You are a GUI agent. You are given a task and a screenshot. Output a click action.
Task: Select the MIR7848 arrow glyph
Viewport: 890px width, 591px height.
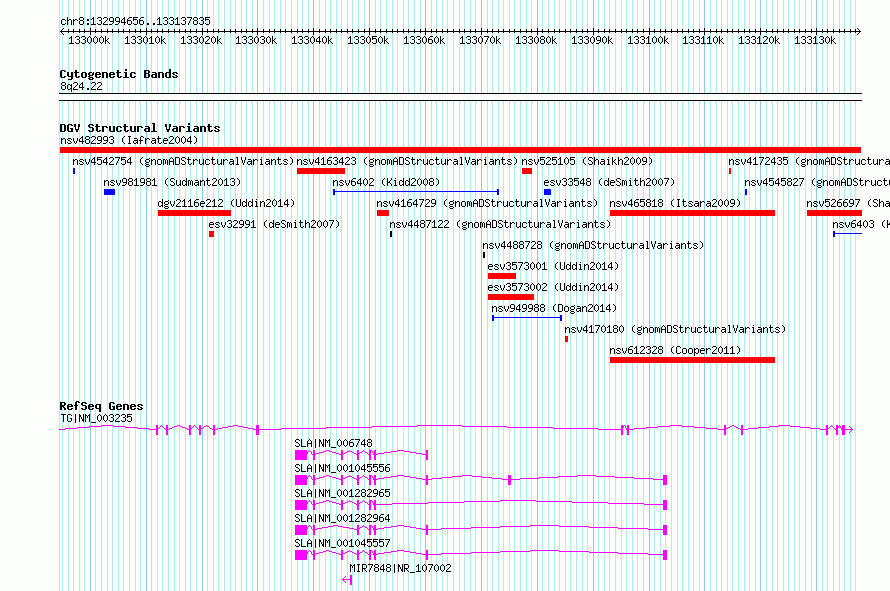[x=347, y=580]
